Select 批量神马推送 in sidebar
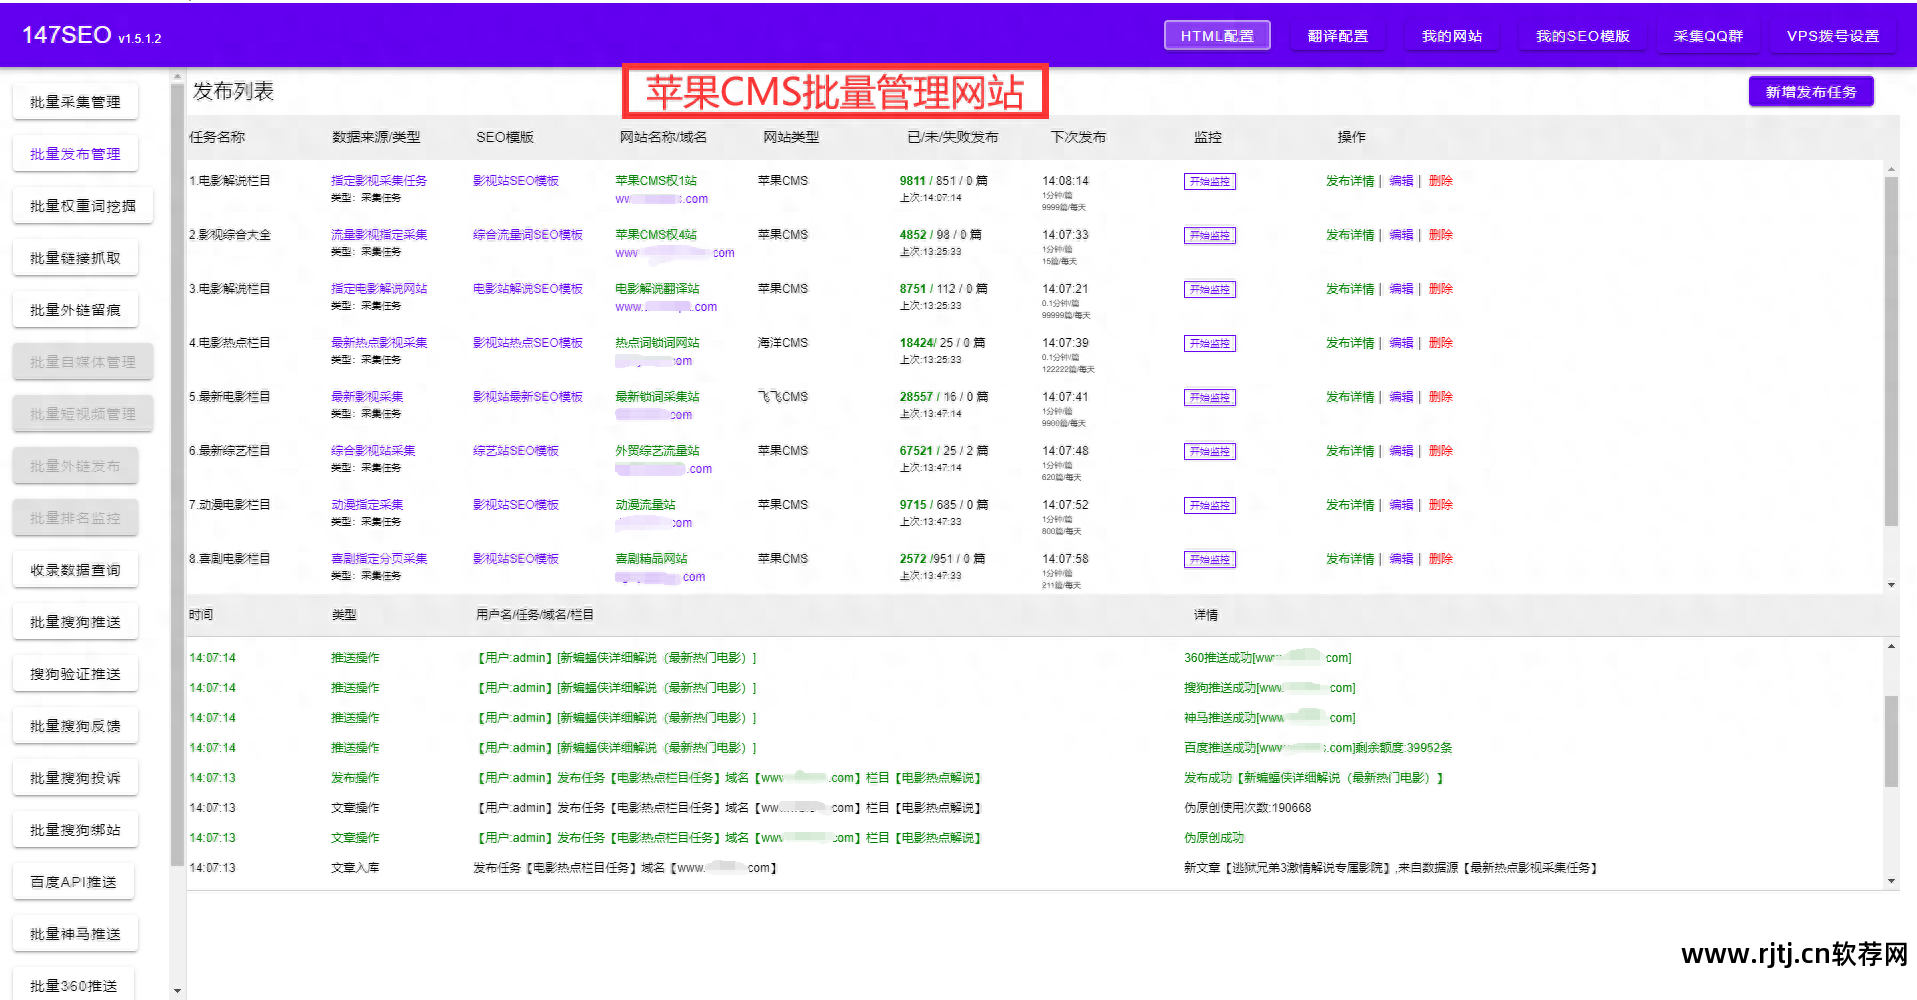1917x1000 pixels. tap(74, 933)
